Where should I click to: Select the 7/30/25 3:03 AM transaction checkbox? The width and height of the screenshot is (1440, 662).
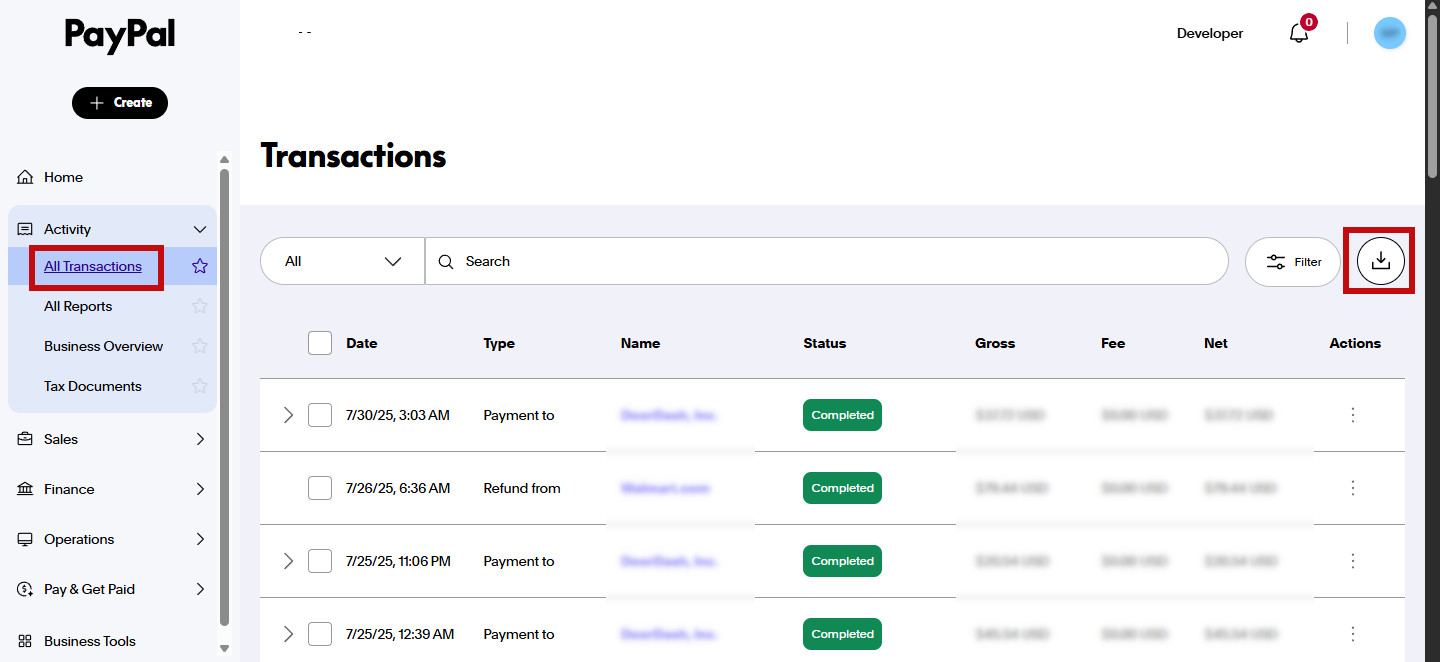click(x=320, y=415)
